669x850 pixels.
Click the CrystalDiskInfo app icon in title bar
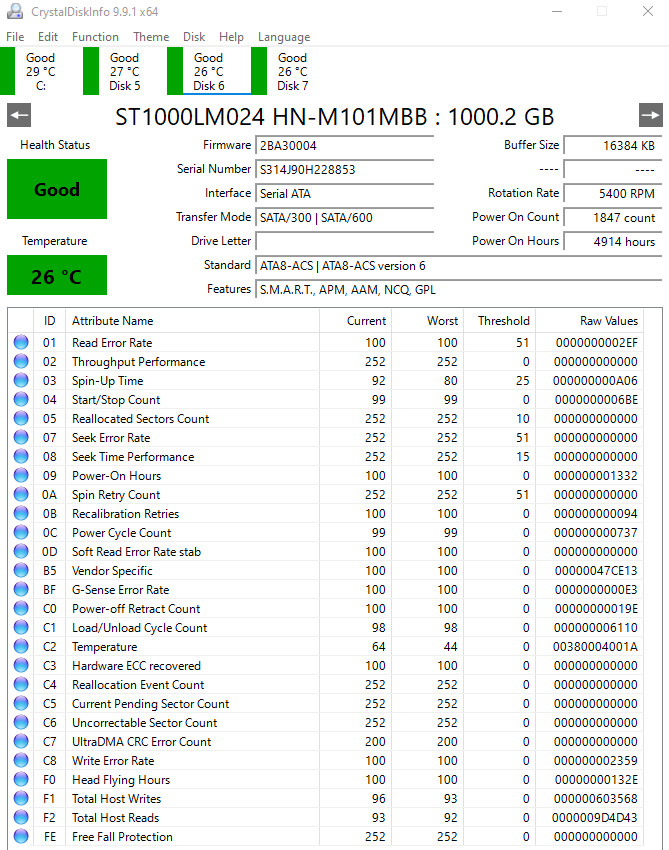[15, 11]
